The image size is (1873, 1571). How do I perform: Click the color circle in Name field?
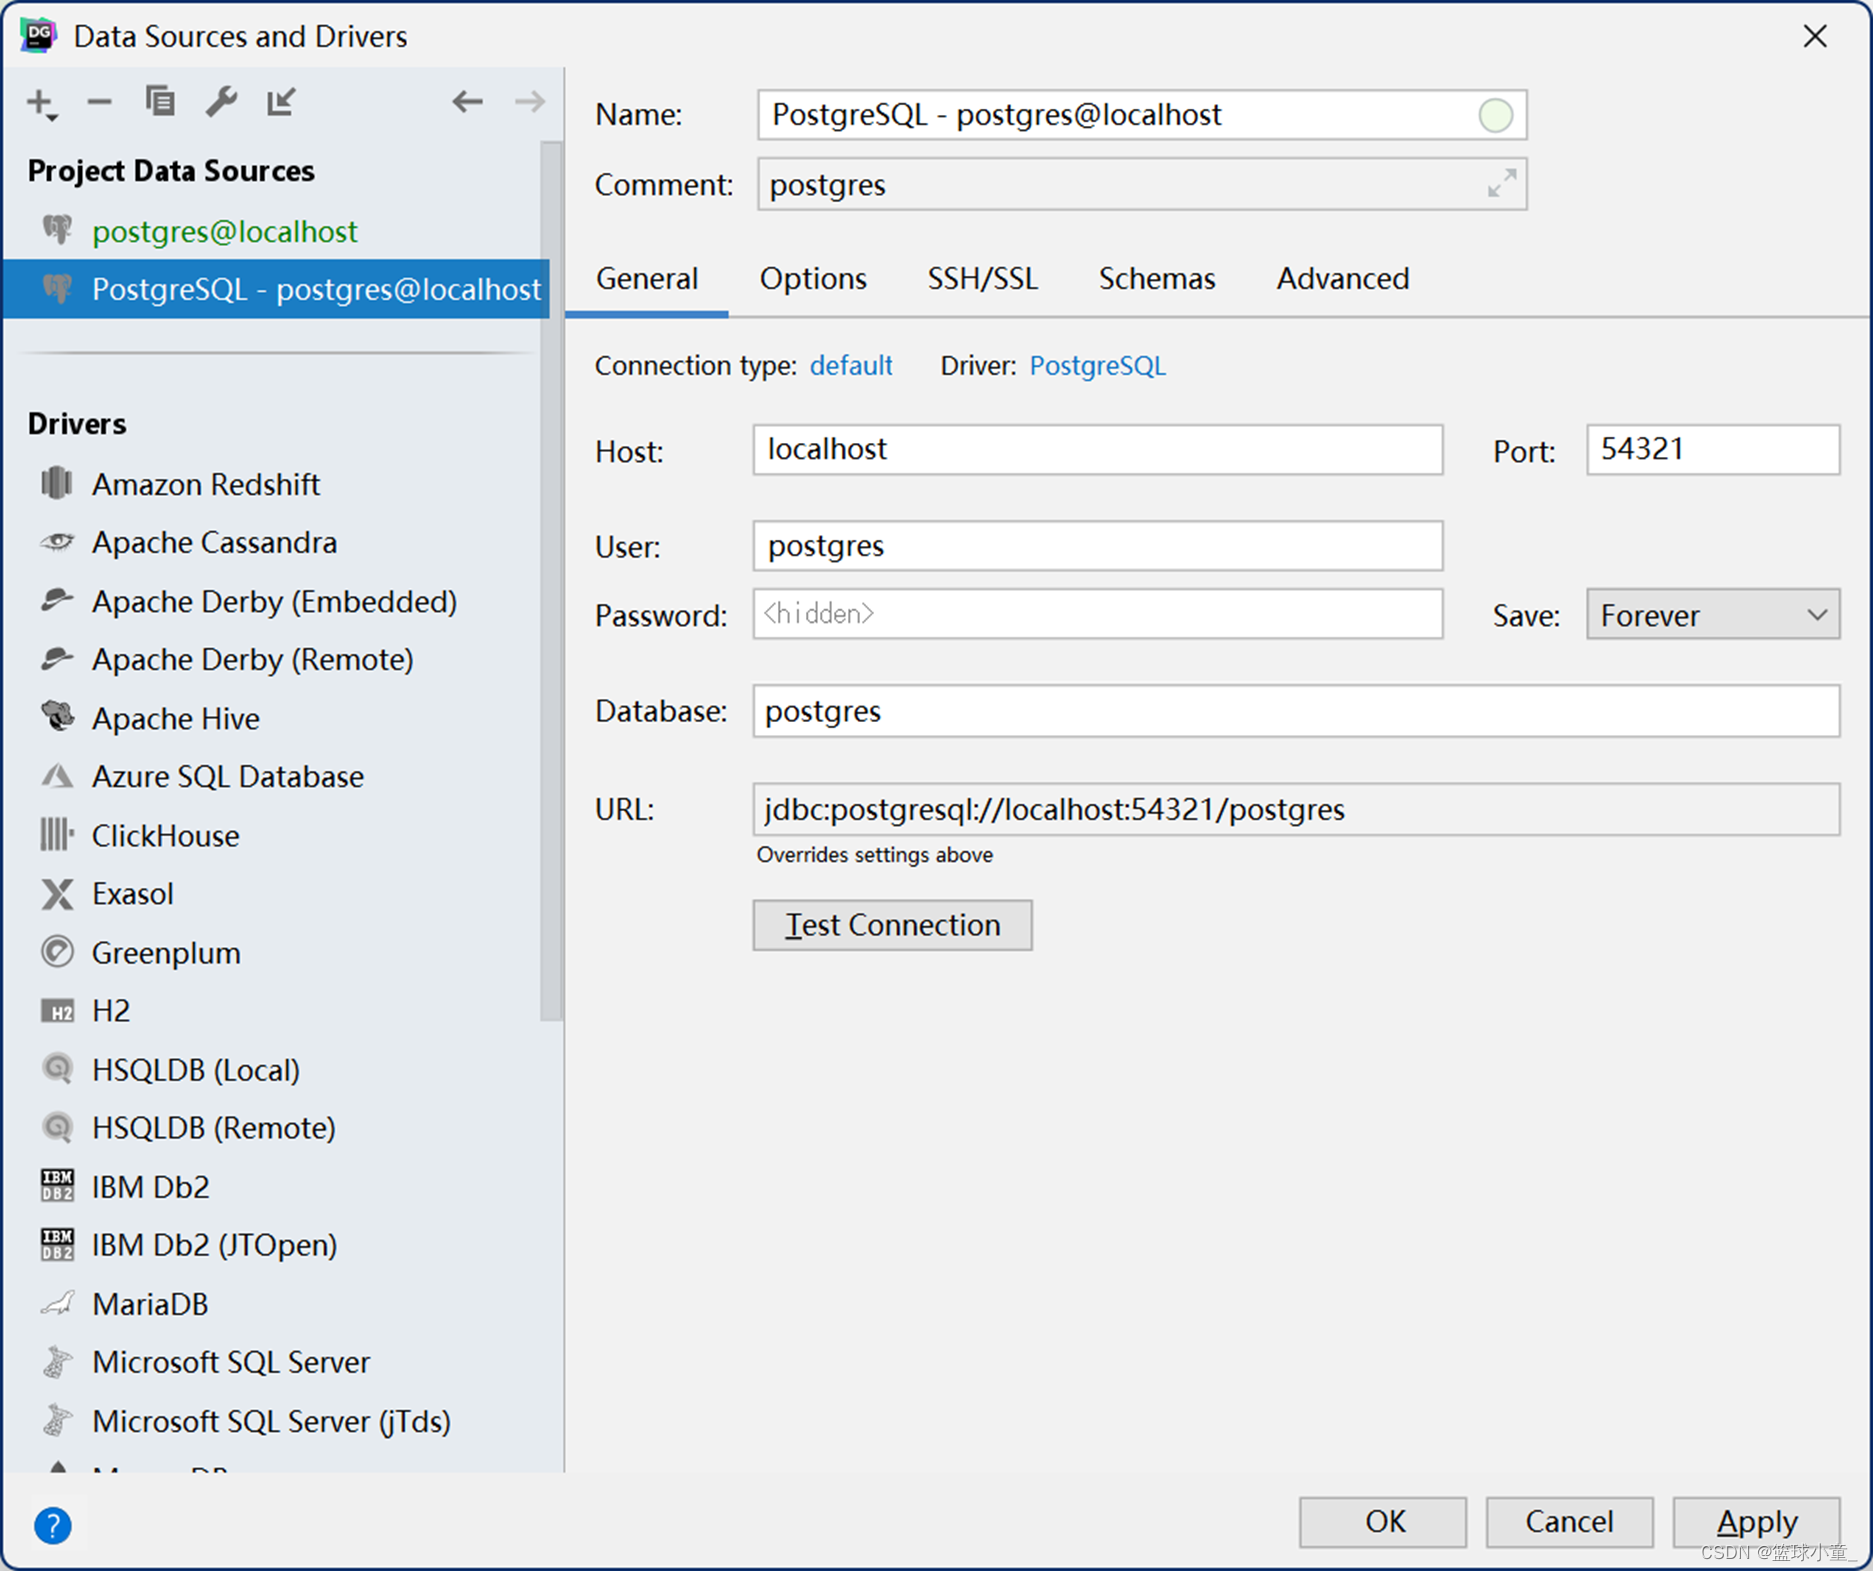tap(1495, 115)
